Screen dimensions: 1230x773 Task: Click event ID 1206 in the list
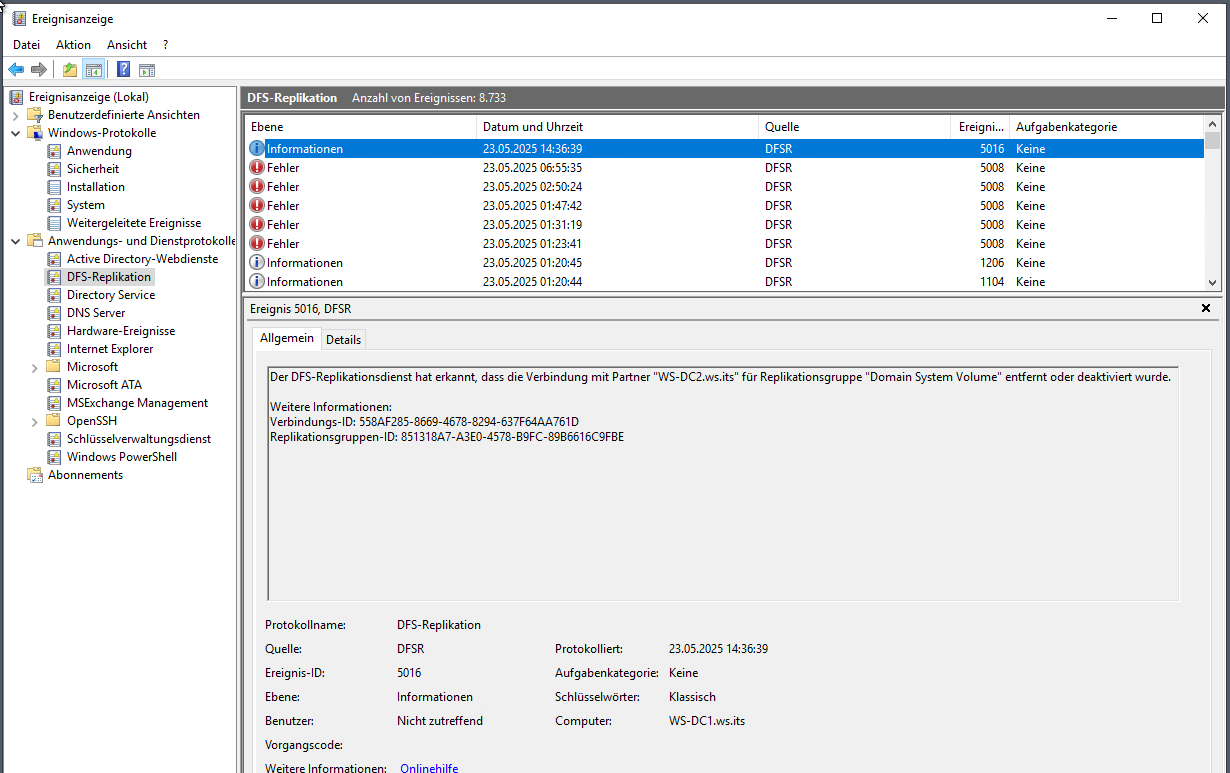[992, 263]
